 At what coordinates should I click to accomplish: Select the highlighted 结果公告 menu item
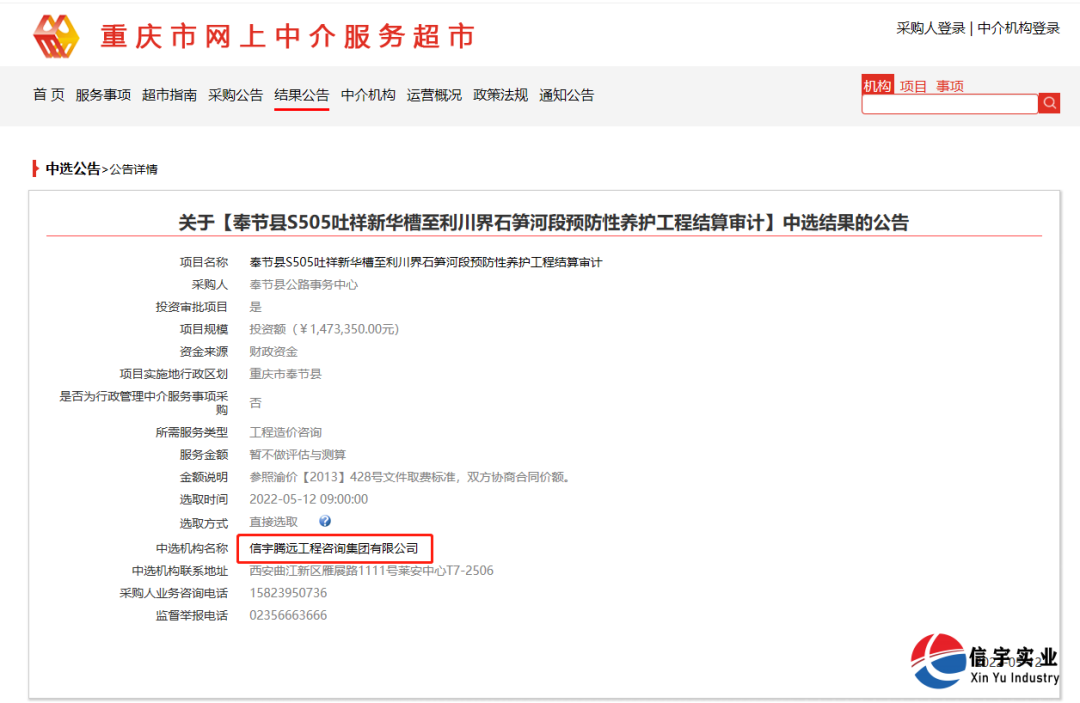[x=301, y=95]
